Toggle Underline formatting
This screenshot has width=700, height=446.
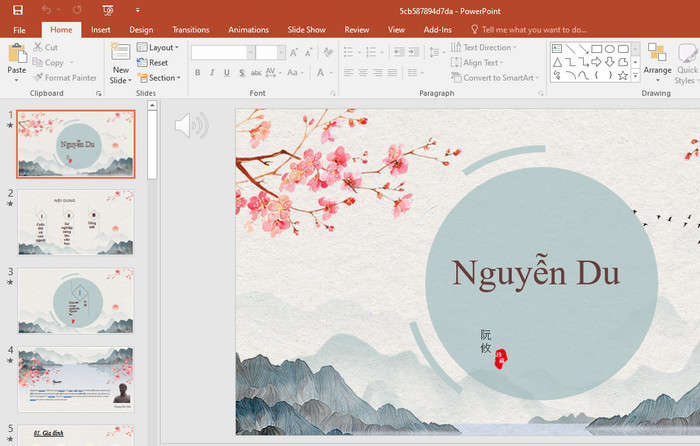coord(228,73)
